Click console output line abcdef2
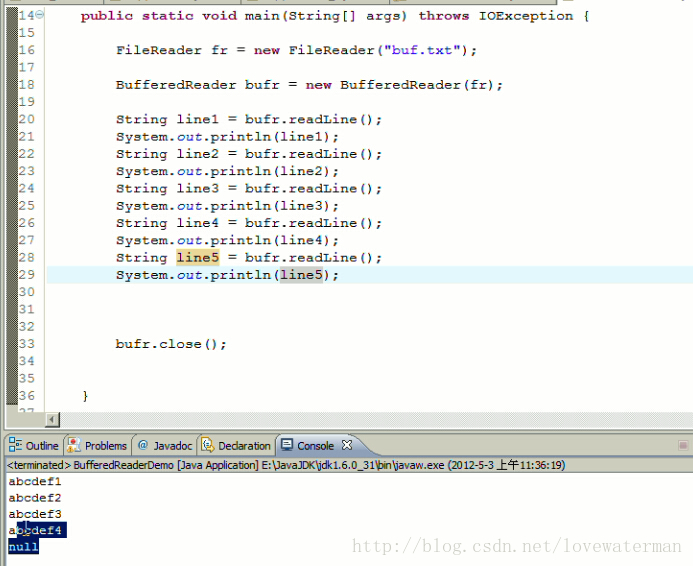The height and width of the screenshot is (566, 693). point(35,498)
